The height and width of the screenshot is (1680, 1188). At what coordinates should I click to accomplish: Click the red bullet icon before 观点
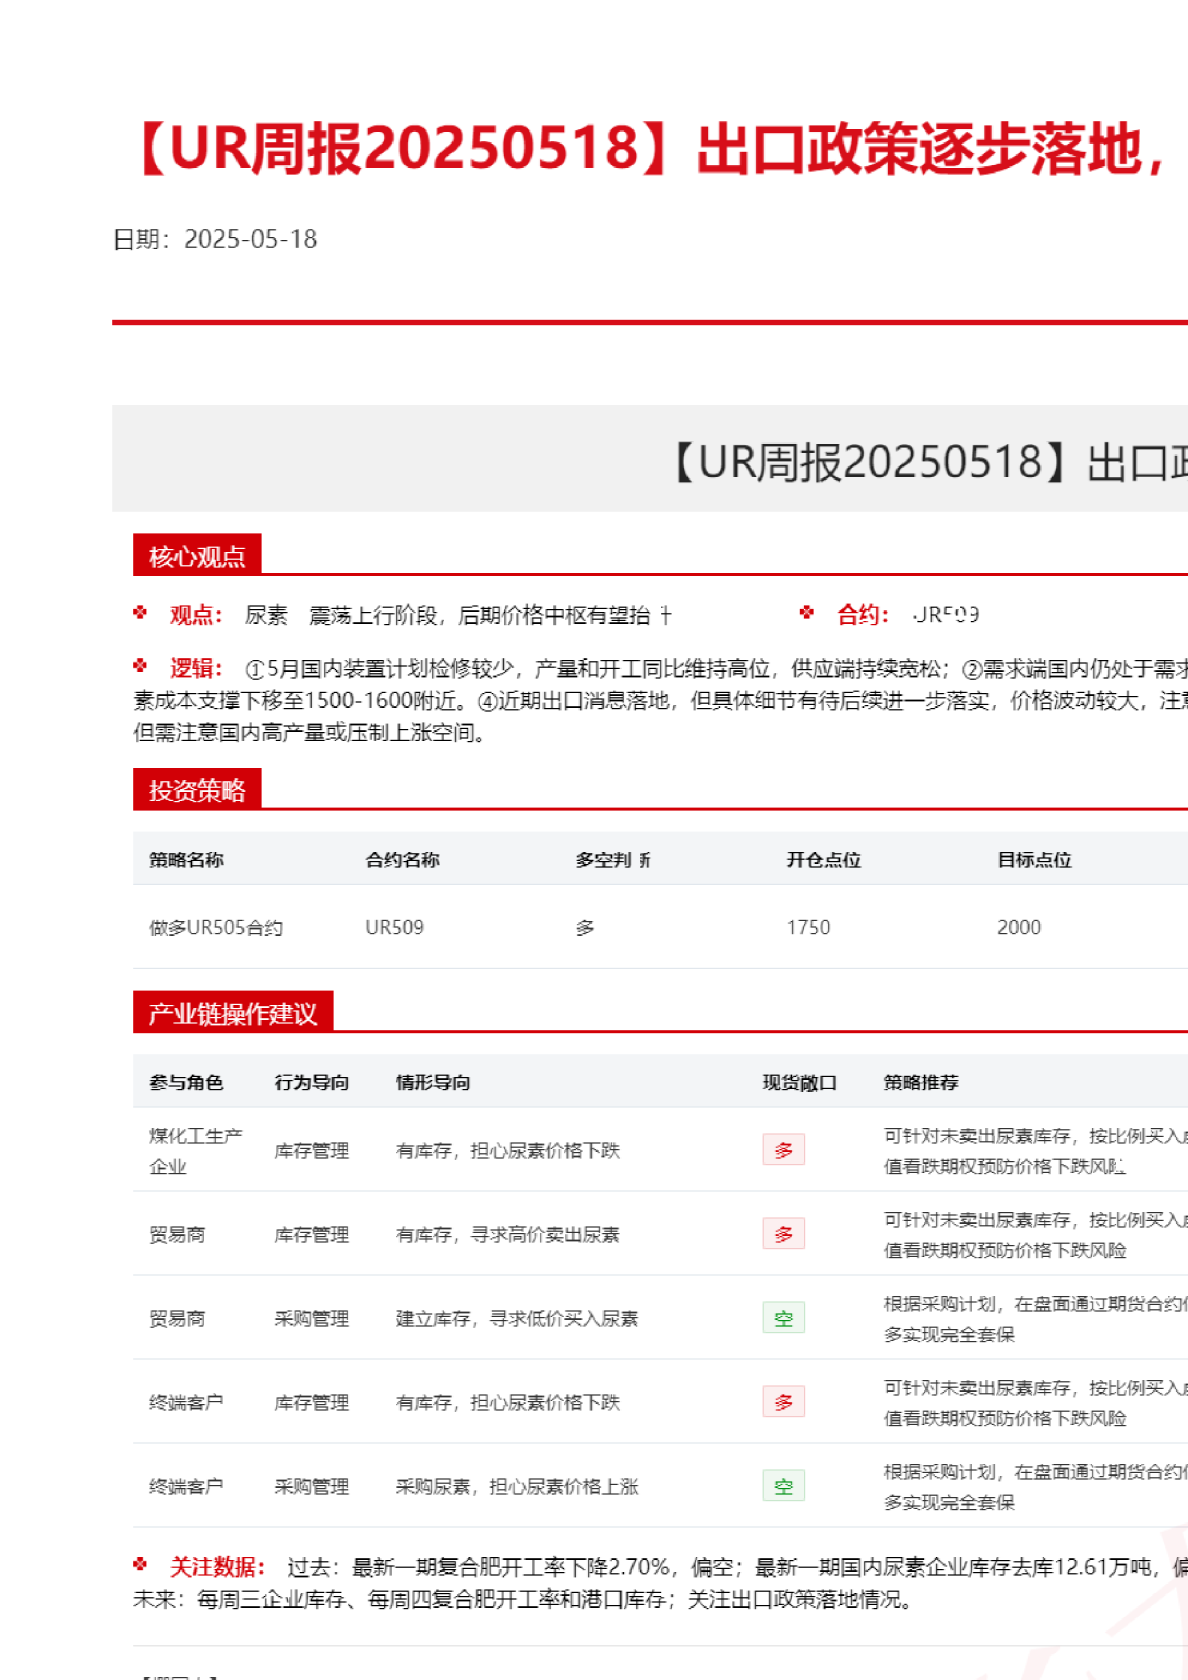point(140,613)
